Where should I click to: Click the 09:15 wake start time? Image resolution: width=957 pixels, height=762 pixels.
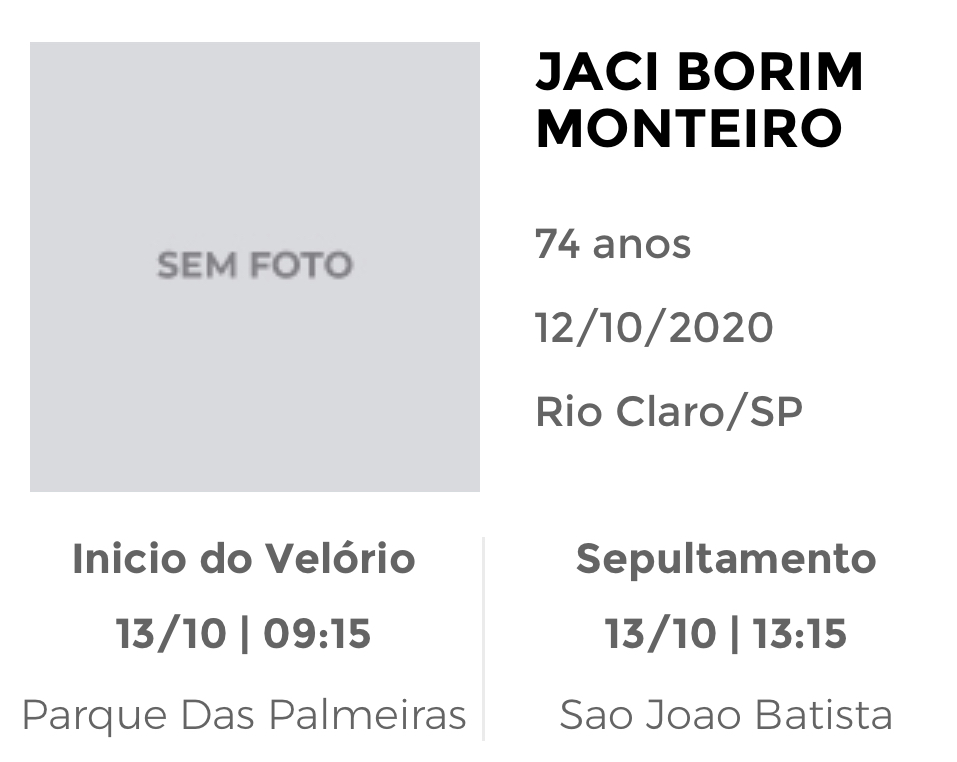point(317,633)
